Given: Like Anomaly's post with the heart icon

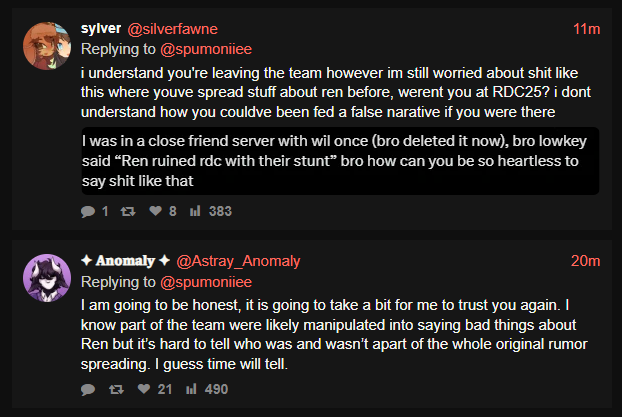Looking at the screenshot, I should (x=144, y=389).
